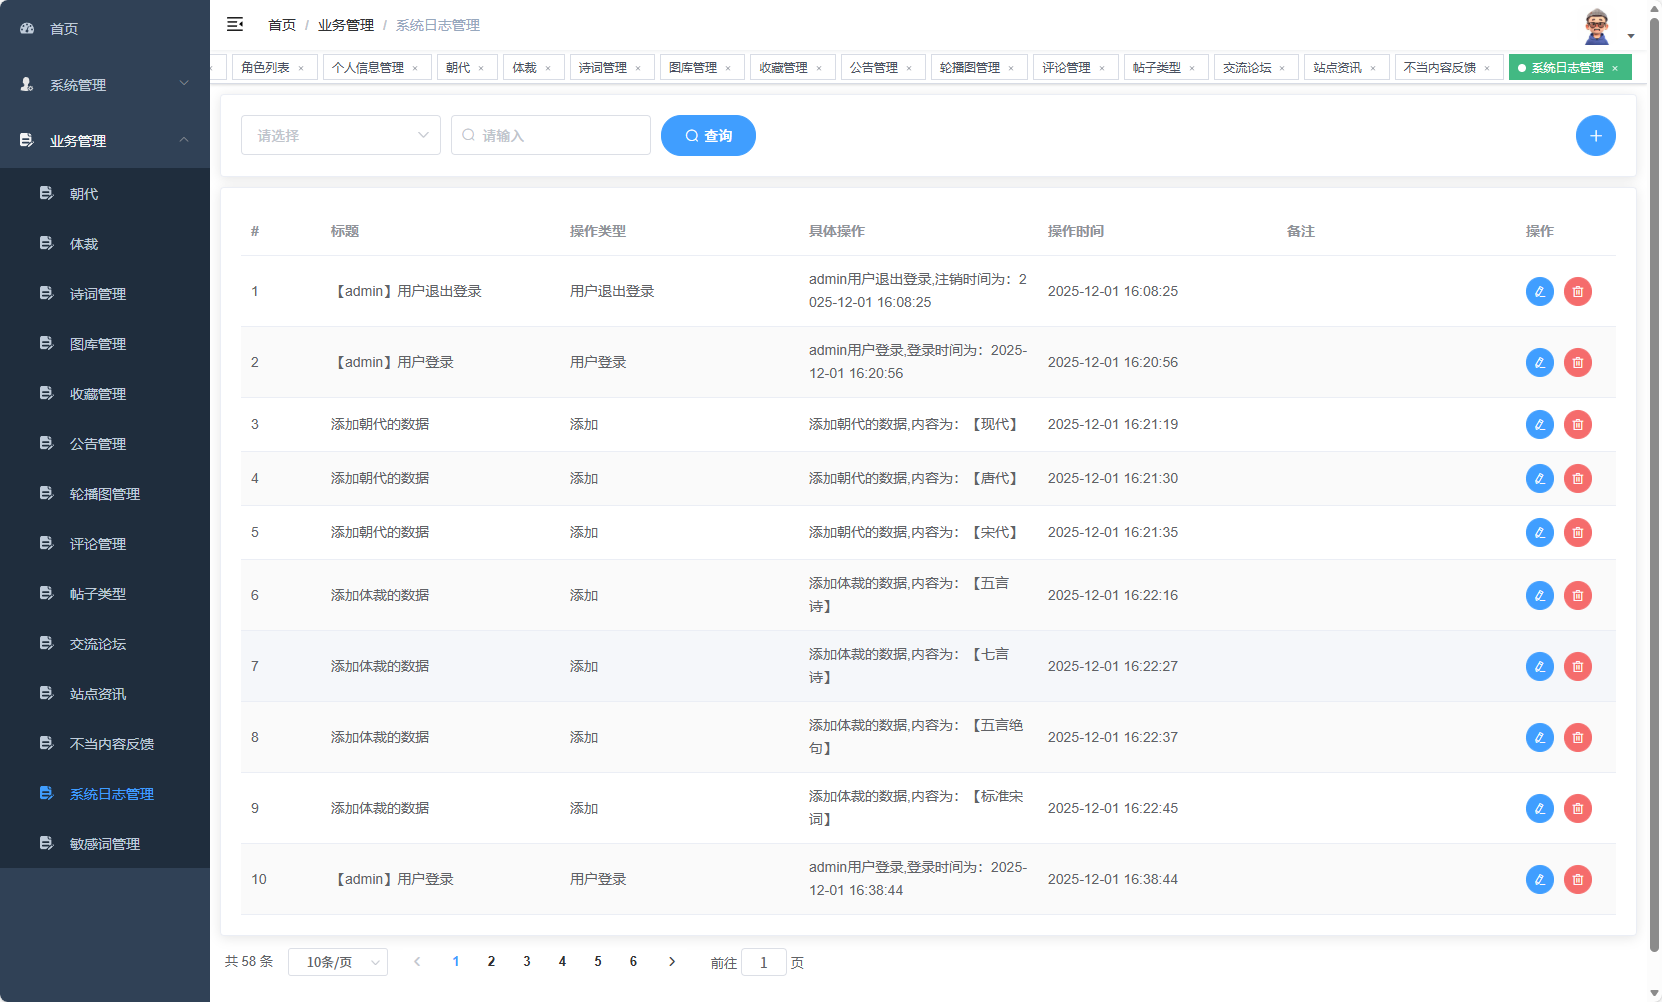Open the 请选择 filter dropdown

pyautogui.click(x=340, y=135)
